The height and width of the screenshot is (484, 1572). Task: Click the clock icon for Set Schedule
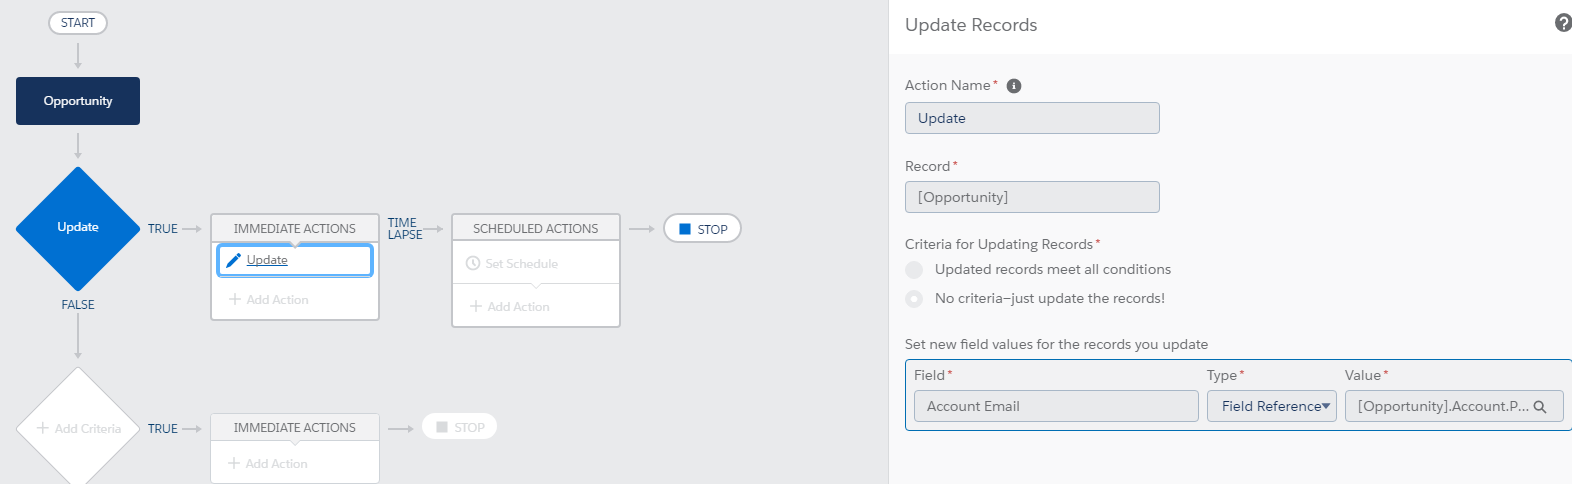point(473,263)
